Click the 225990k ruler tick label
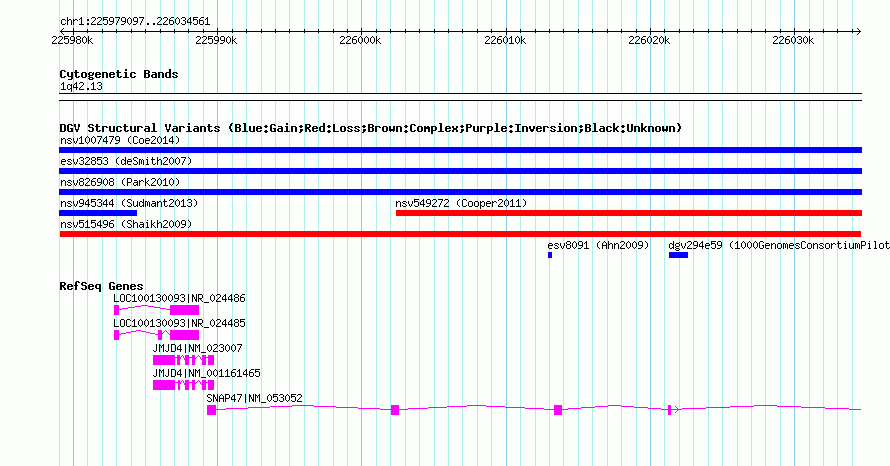 point(216,40)
